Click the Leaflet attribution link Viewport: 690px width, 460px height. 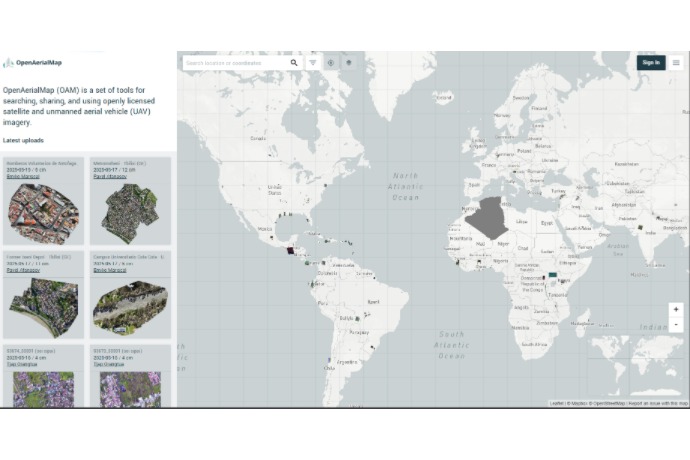pyautogui.click(x=556, y=403)
